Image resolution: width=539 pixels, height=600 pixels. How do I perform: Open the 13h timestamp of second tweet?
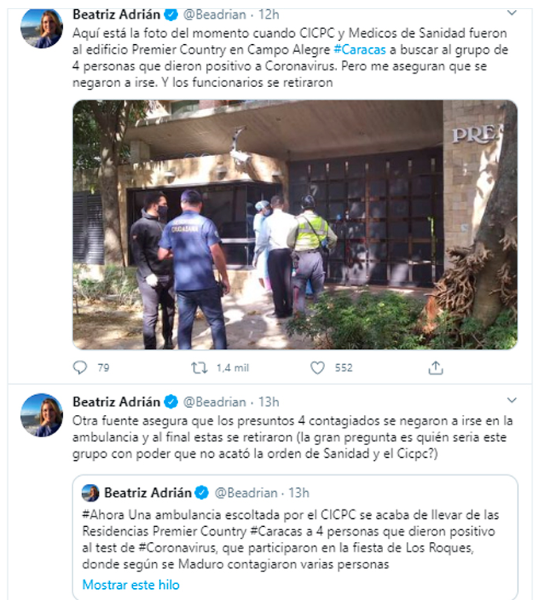[269, 402]
